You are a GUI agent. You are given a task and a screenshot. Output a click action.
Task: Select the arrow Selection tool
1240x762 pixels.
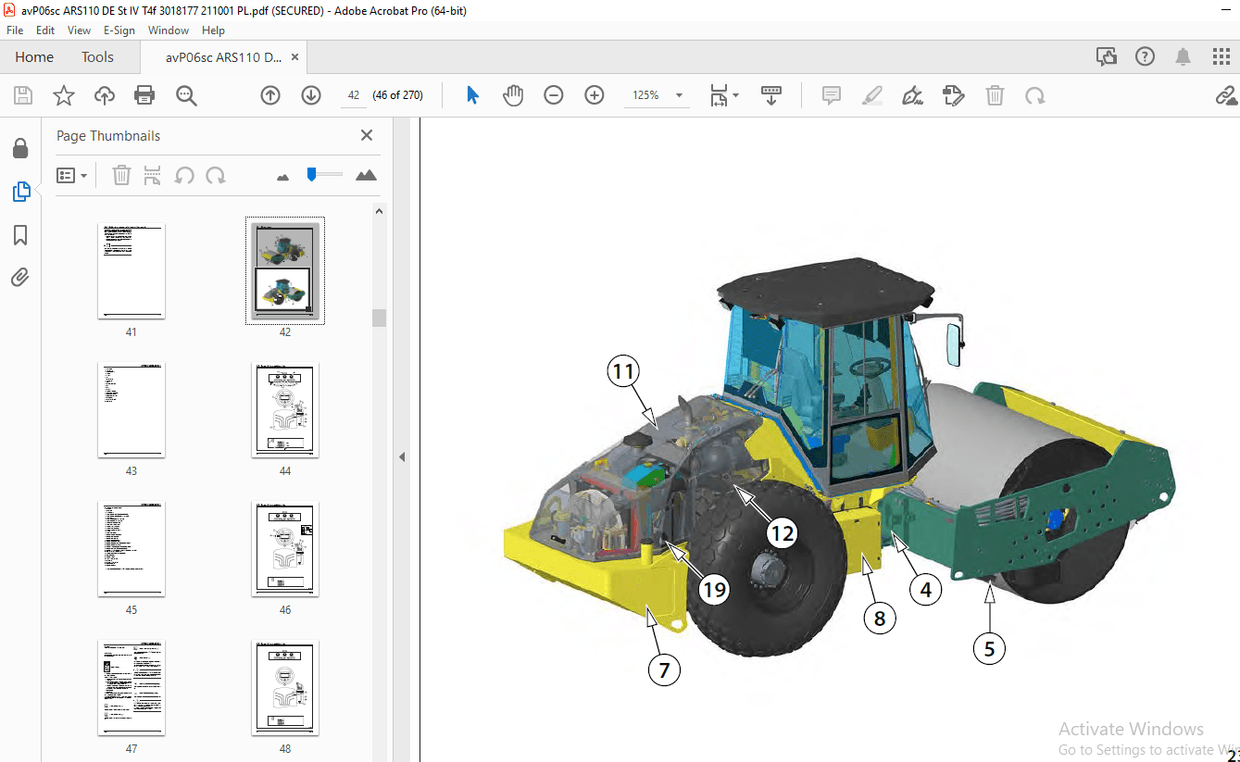(x=471, y=95)
